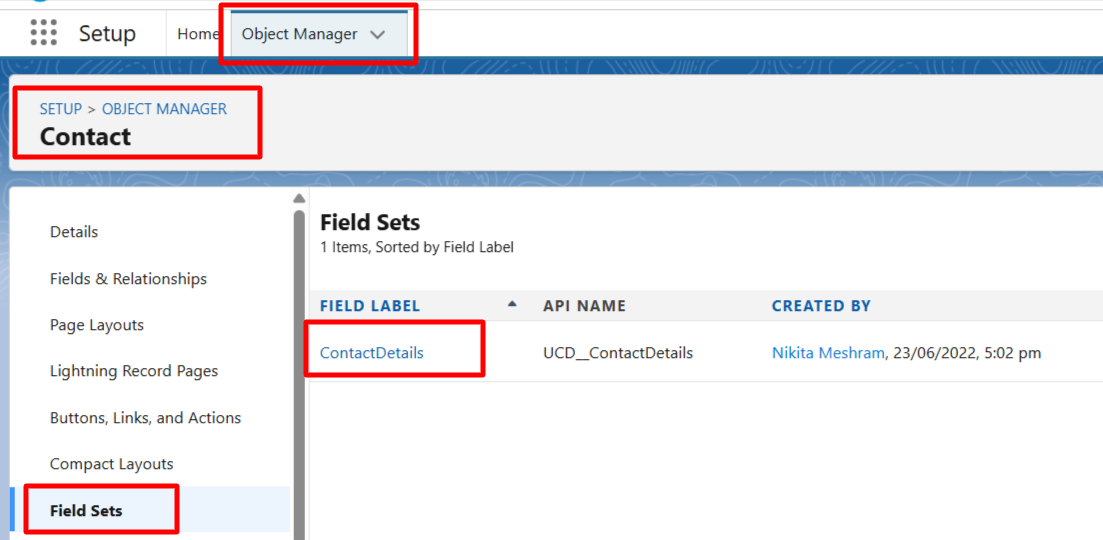Open Lightning Record Pages sidebar item

[x=134, y=371]
